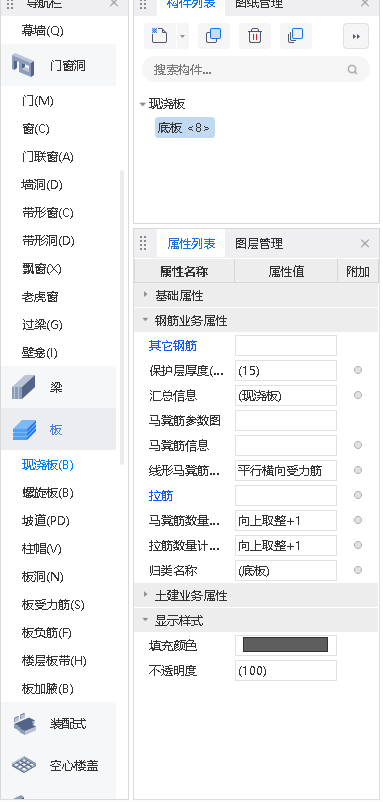
Task: Switch to the 构件列表 tab
Action: coord(191,4)
